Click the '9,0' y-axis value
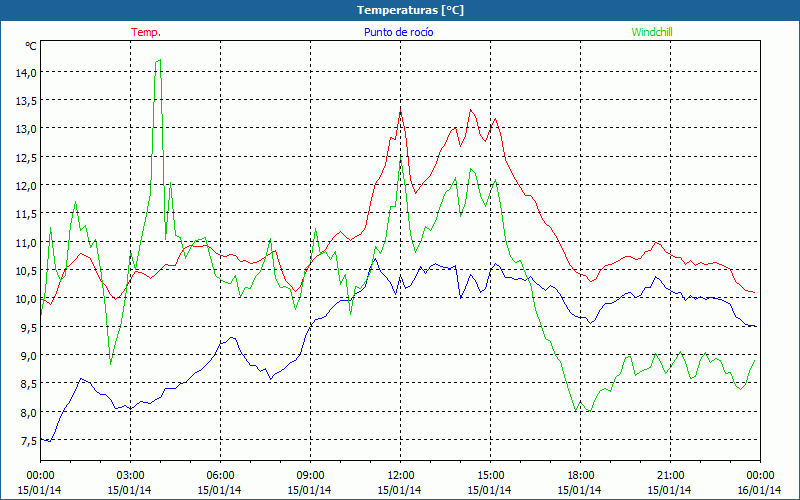Screen dimensions: 800x500 (29, 356)
